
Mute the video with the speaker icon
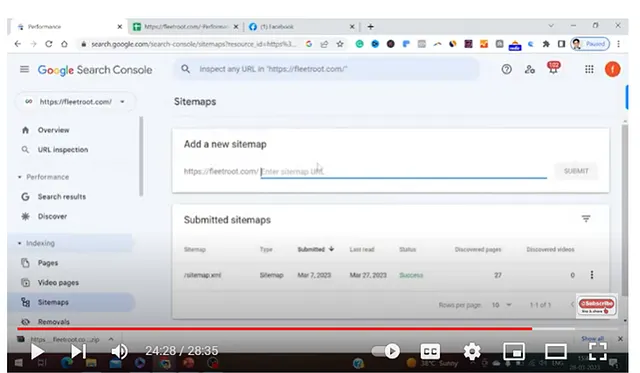[x=119, y=351]
